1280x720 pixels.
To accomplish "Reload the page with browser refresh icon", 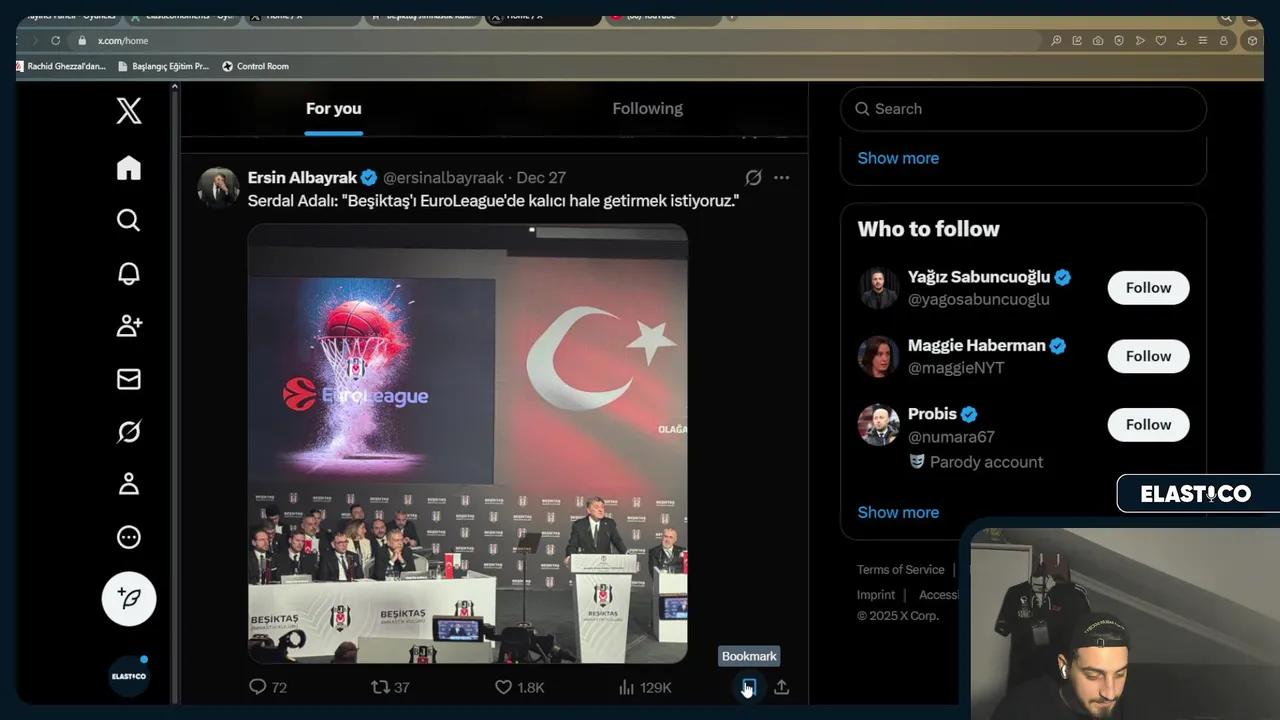I will [56, 41].
